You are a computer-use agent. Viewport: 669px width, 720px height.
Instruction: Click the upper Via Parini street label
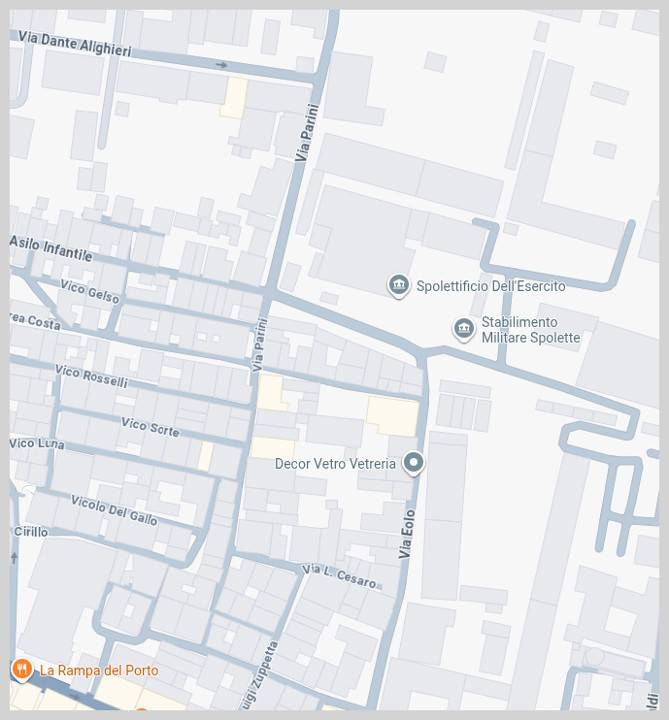(x=307, y=133)
